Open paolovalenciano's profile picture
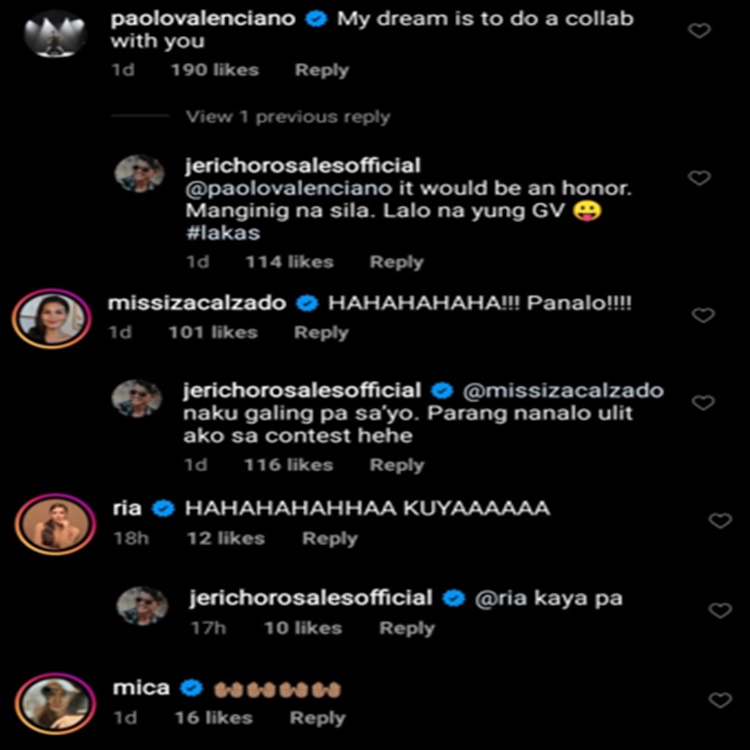The width and height of the screenshot is (750, 750). pos(54,34)
